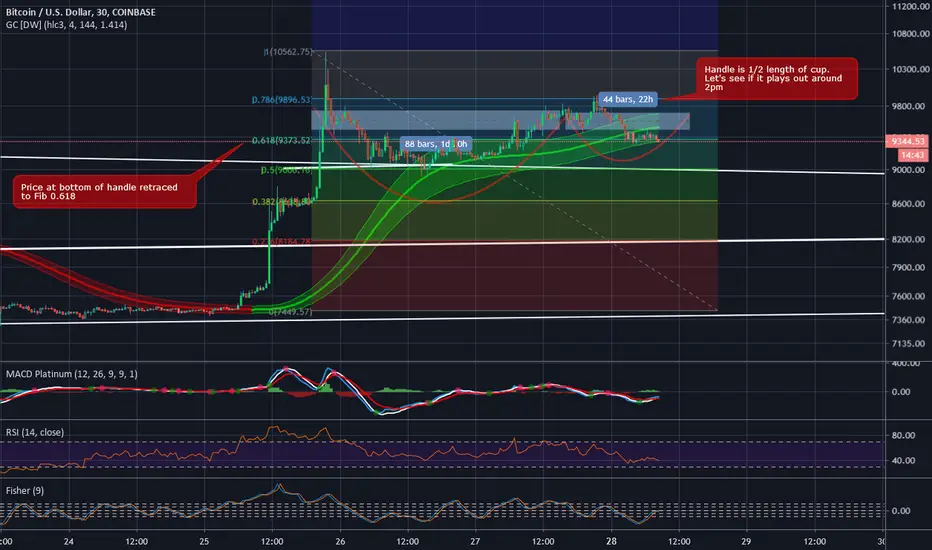Click 0.00 on the MACD pane scale
Screen dimensions: 932x550
point(900,392)
